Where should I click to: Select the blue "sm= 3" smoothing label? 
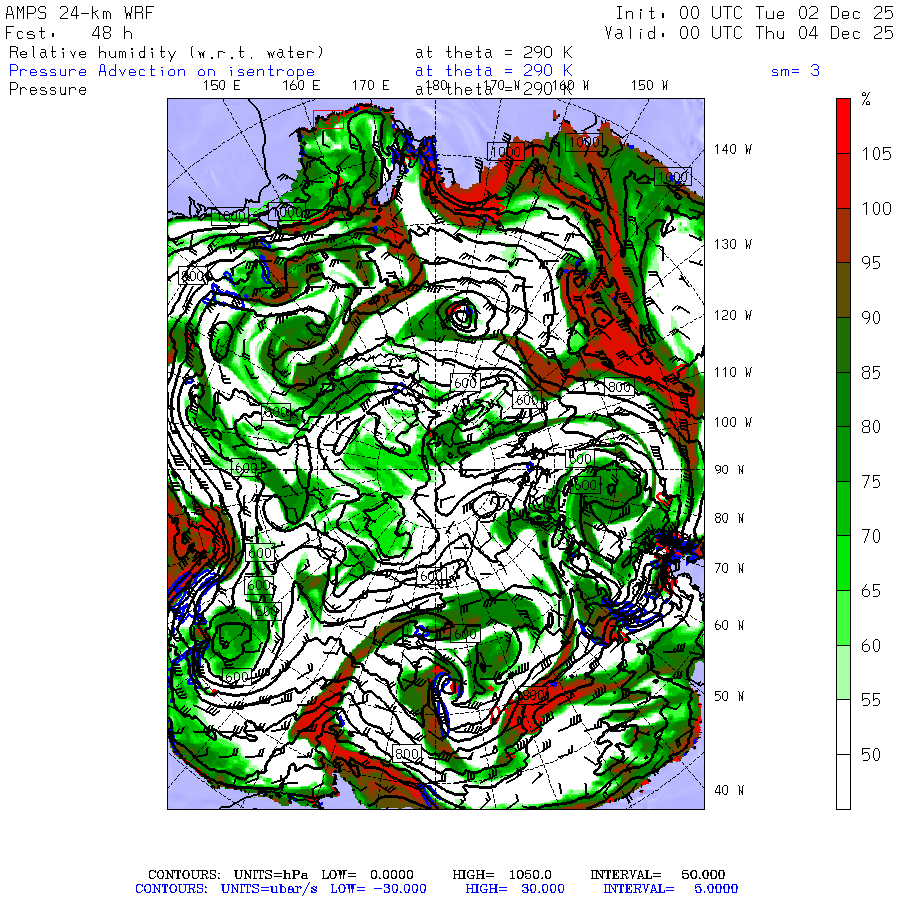[x=795, y=71]
